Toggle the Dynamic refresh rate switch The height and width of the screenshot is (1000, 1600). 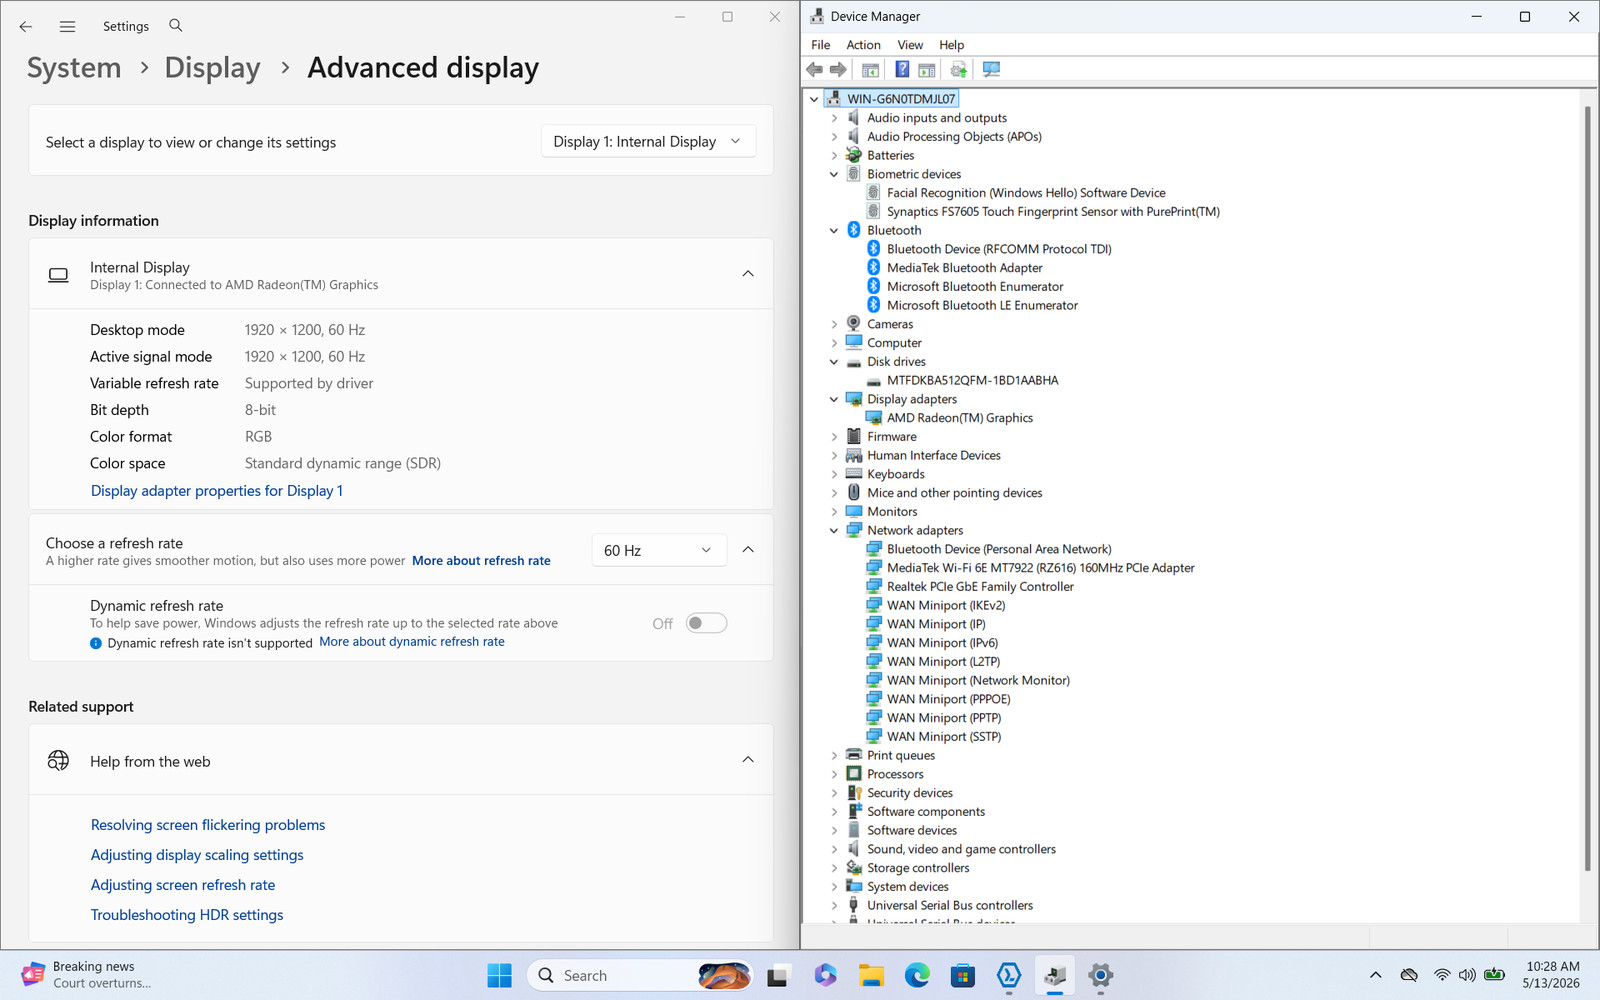click(706, 623)
